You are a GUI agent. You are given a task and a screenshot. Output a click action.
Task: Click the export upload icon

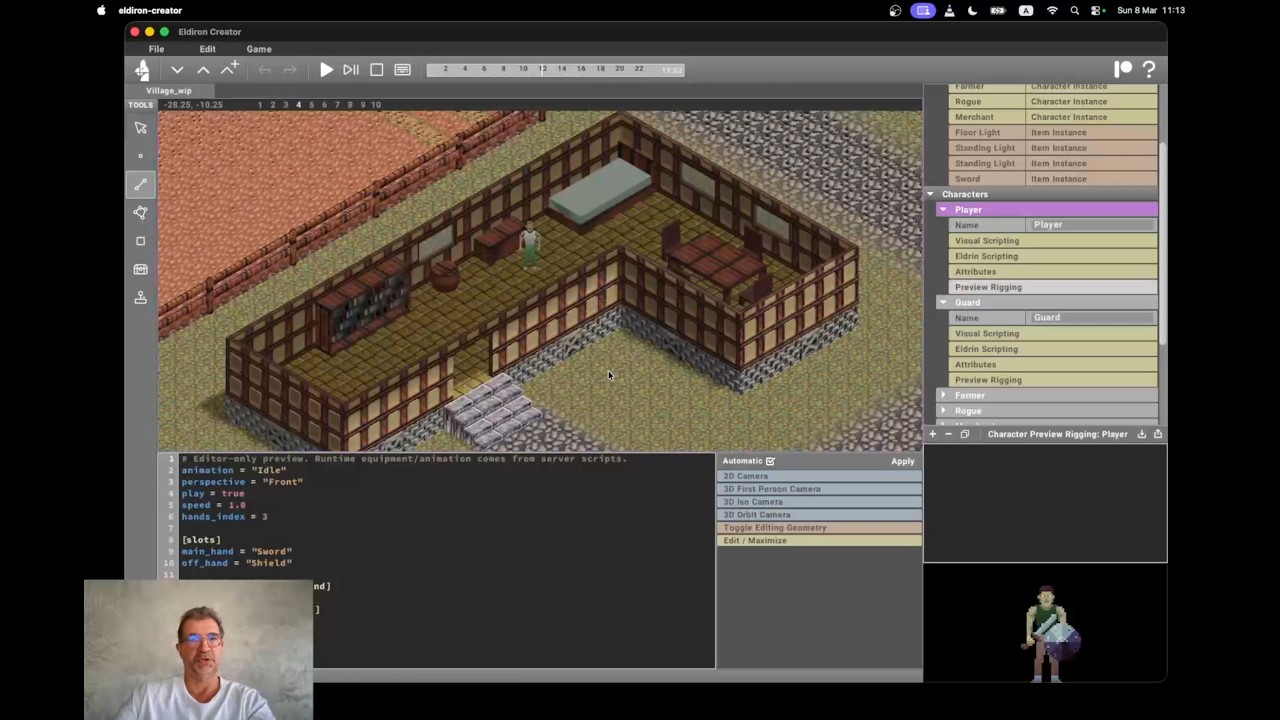point(1158,434)
